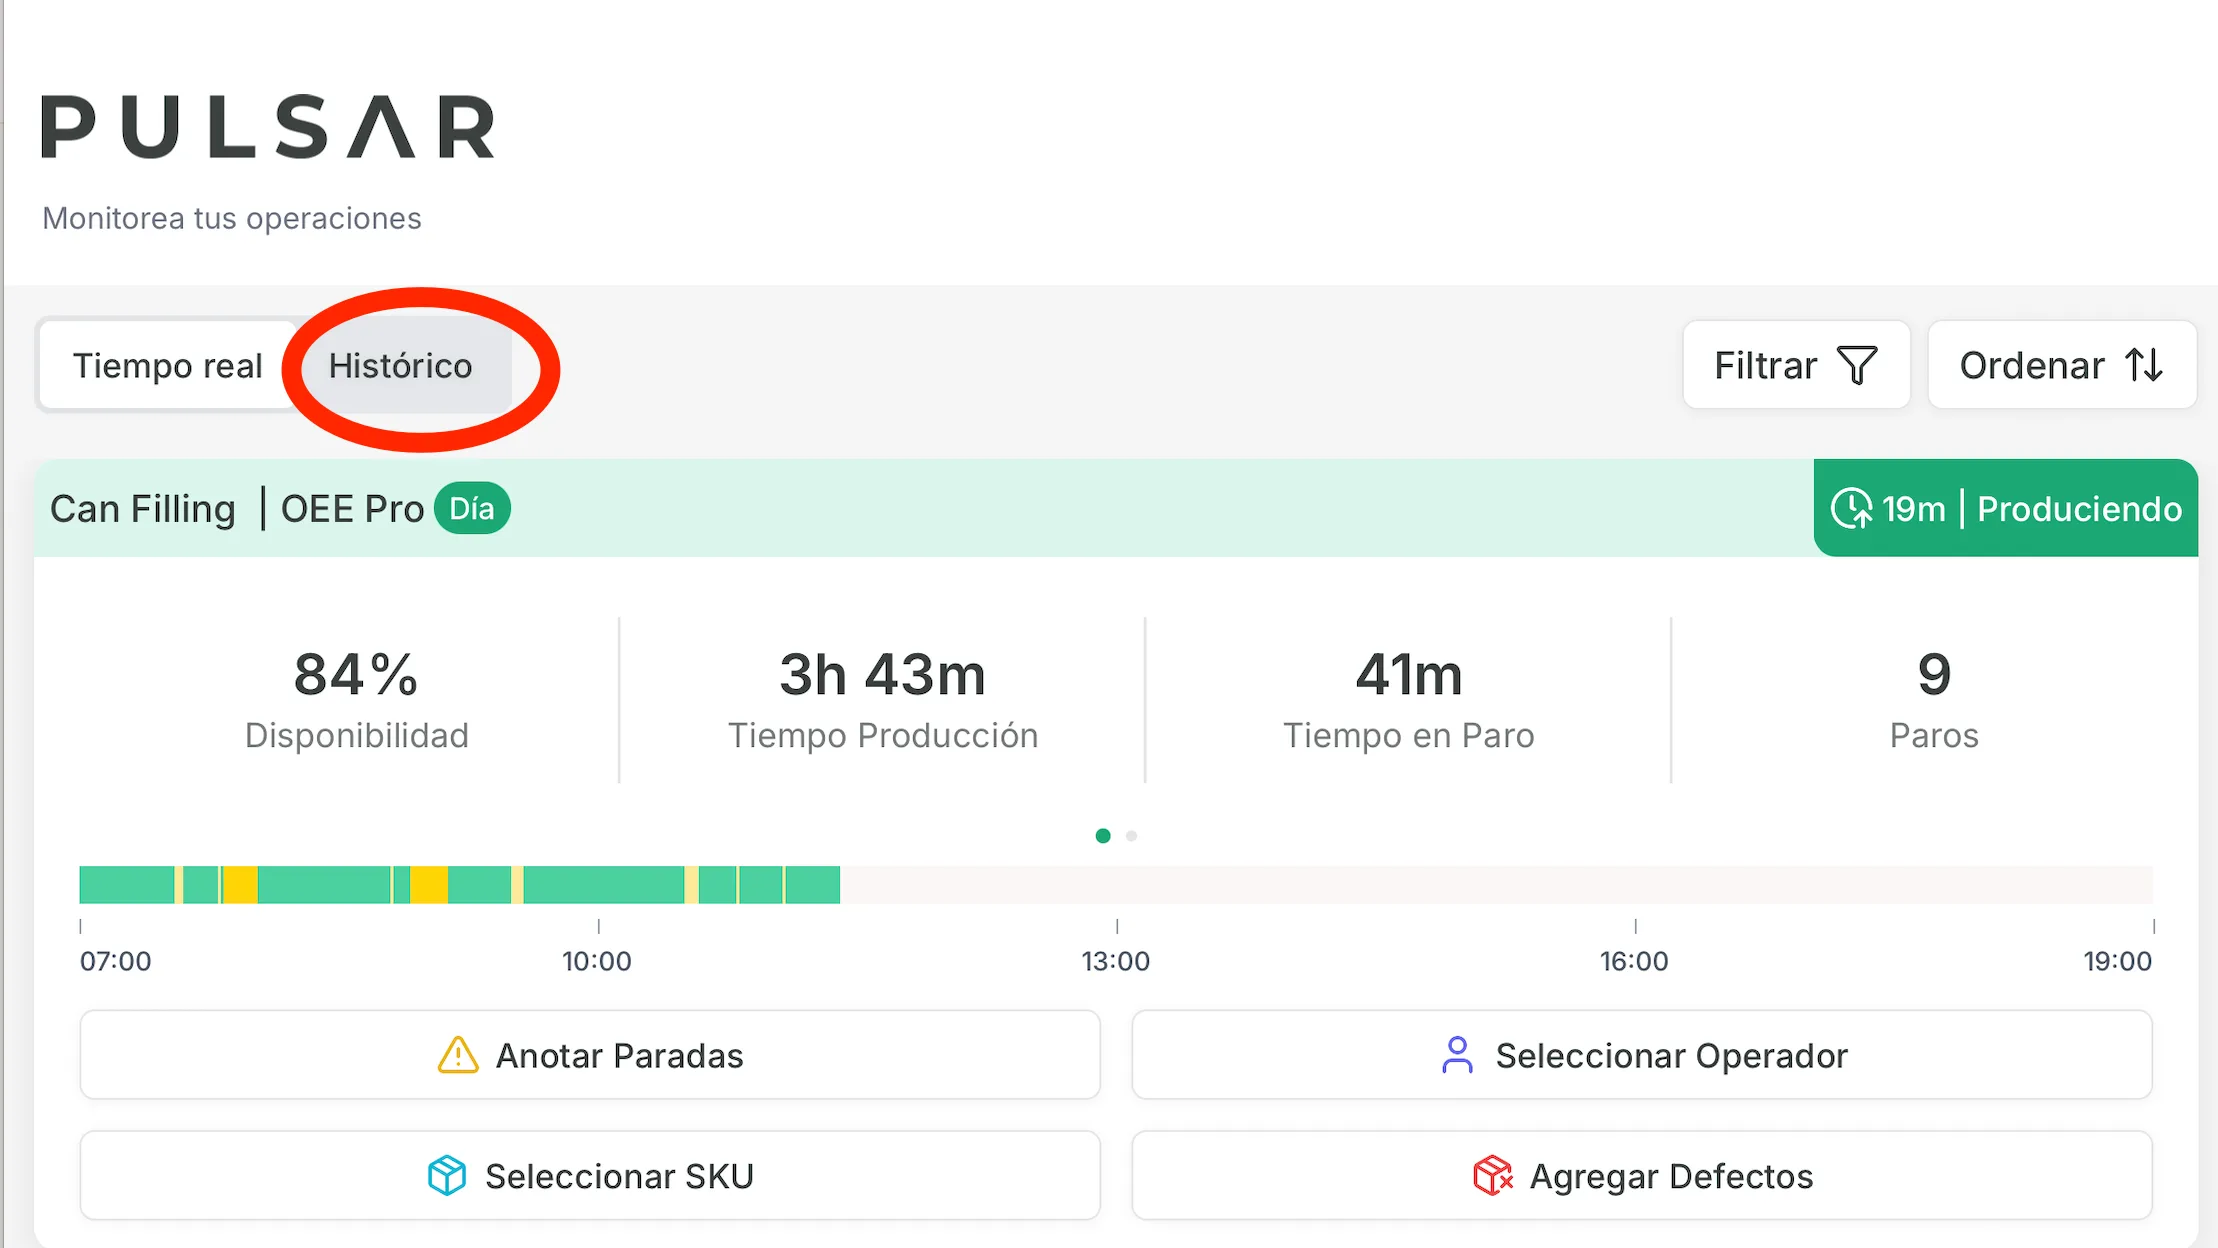Click the 41m Tiempo en Paro metric
Image resolution: width=2218 pixels, height=1248 pixels.
(x=1408, y=700)
